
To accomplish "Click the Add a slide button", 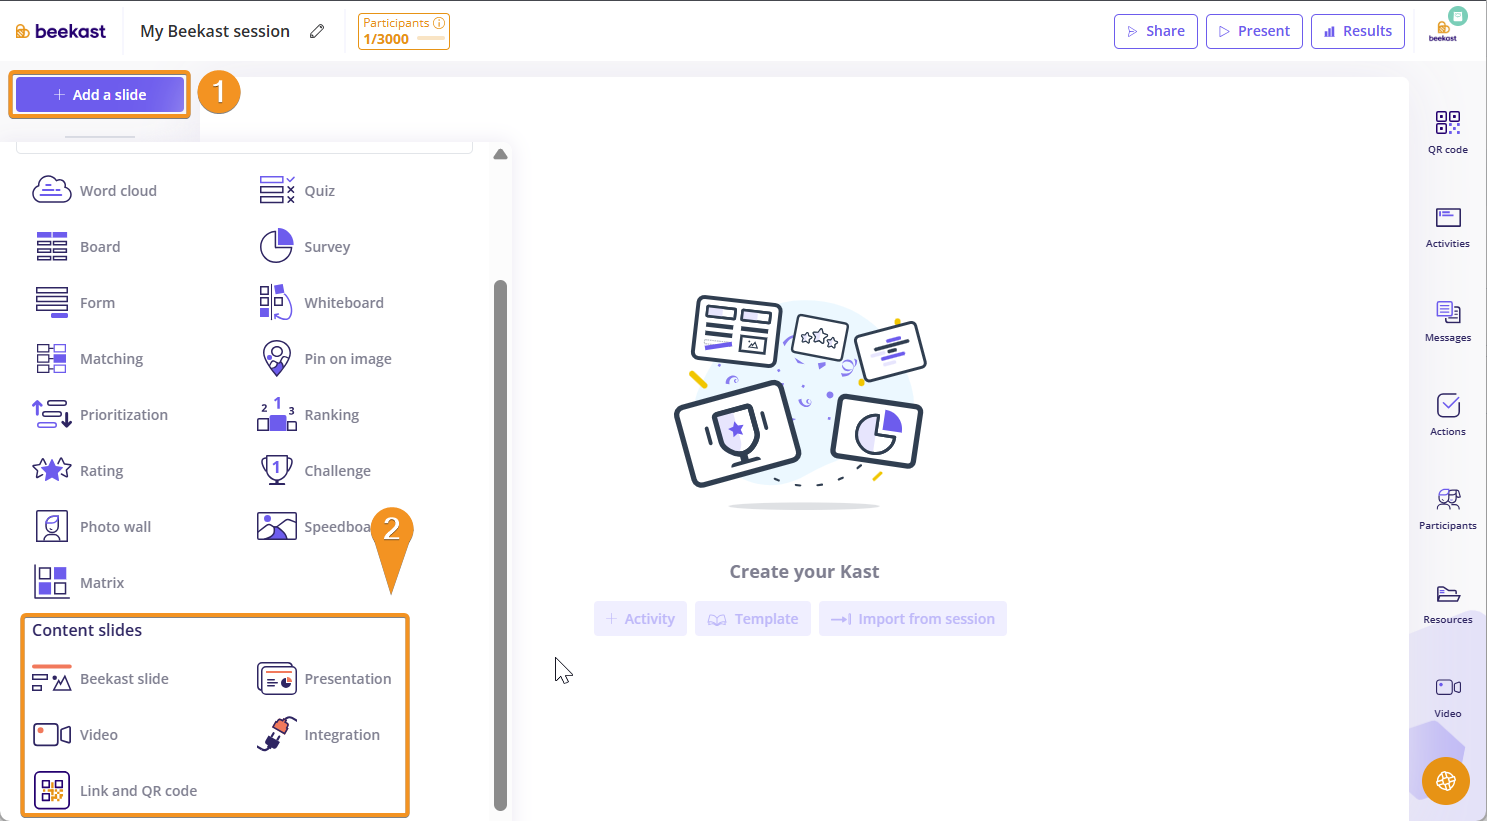I will coord(100,95).
